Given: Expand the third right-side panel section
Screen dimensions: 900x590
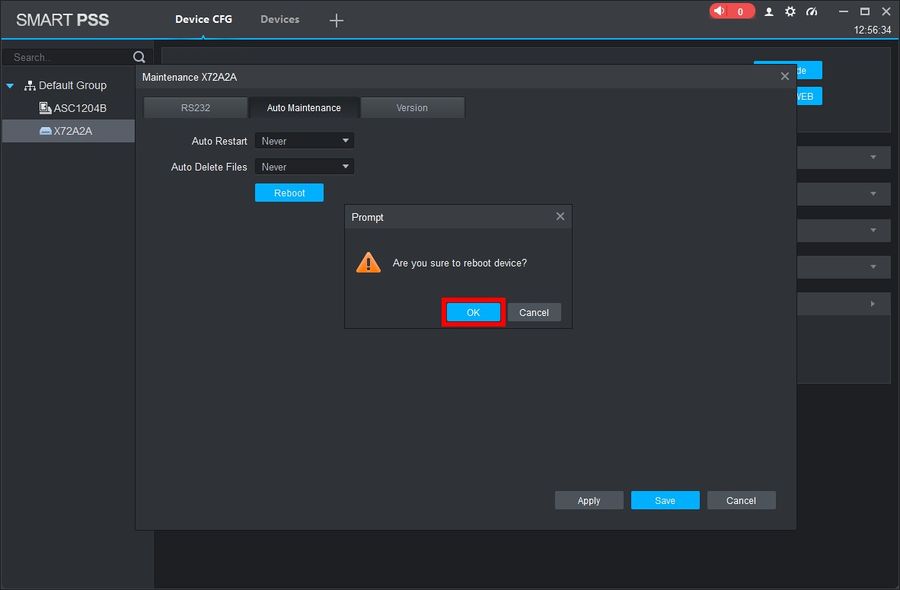Looking at the screenshot, I should (x=873, y=230).
